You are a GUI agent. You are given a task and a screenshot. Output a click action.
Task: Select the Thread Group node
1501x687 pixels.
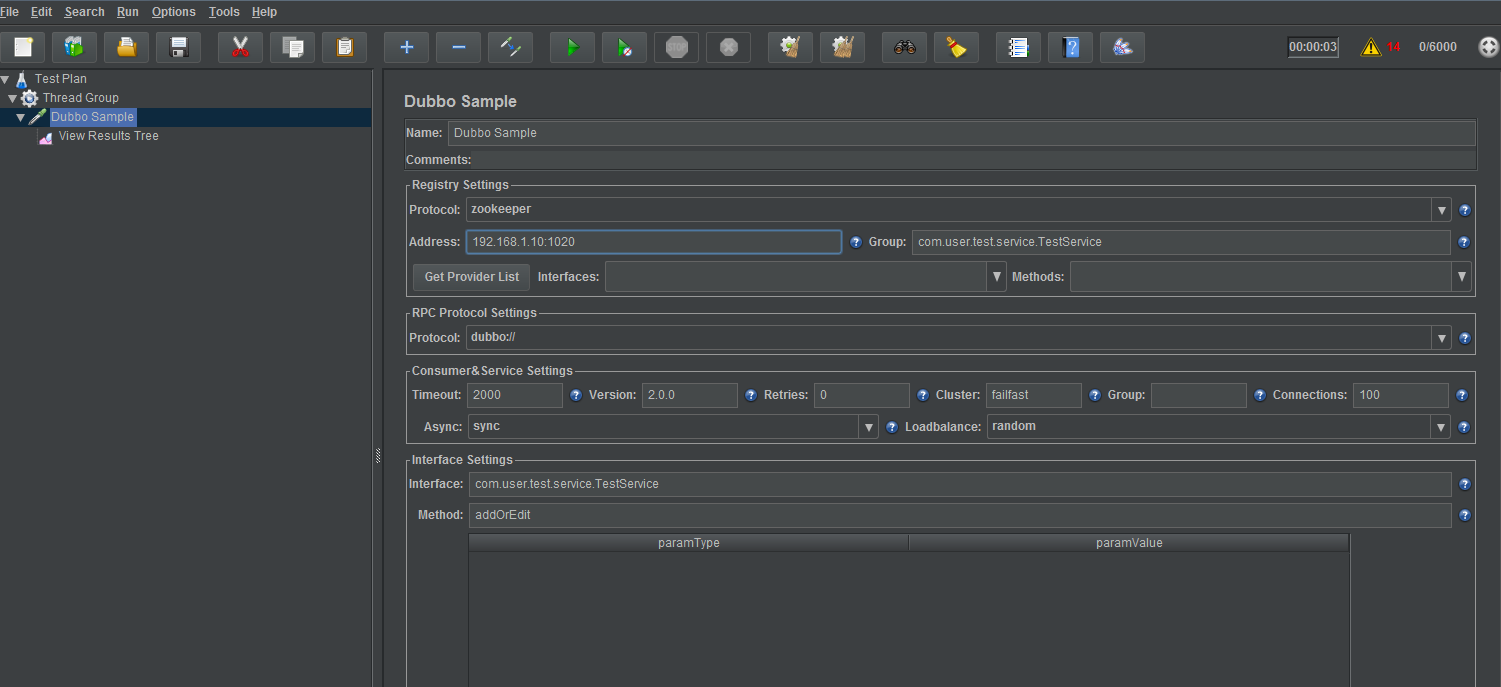coord(80,98)
